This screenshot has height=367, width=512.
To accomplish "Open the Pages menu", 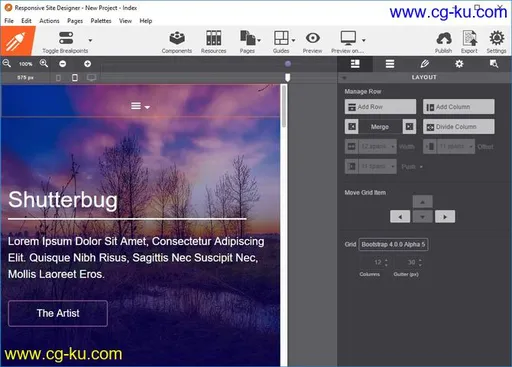I will point(75,21).
